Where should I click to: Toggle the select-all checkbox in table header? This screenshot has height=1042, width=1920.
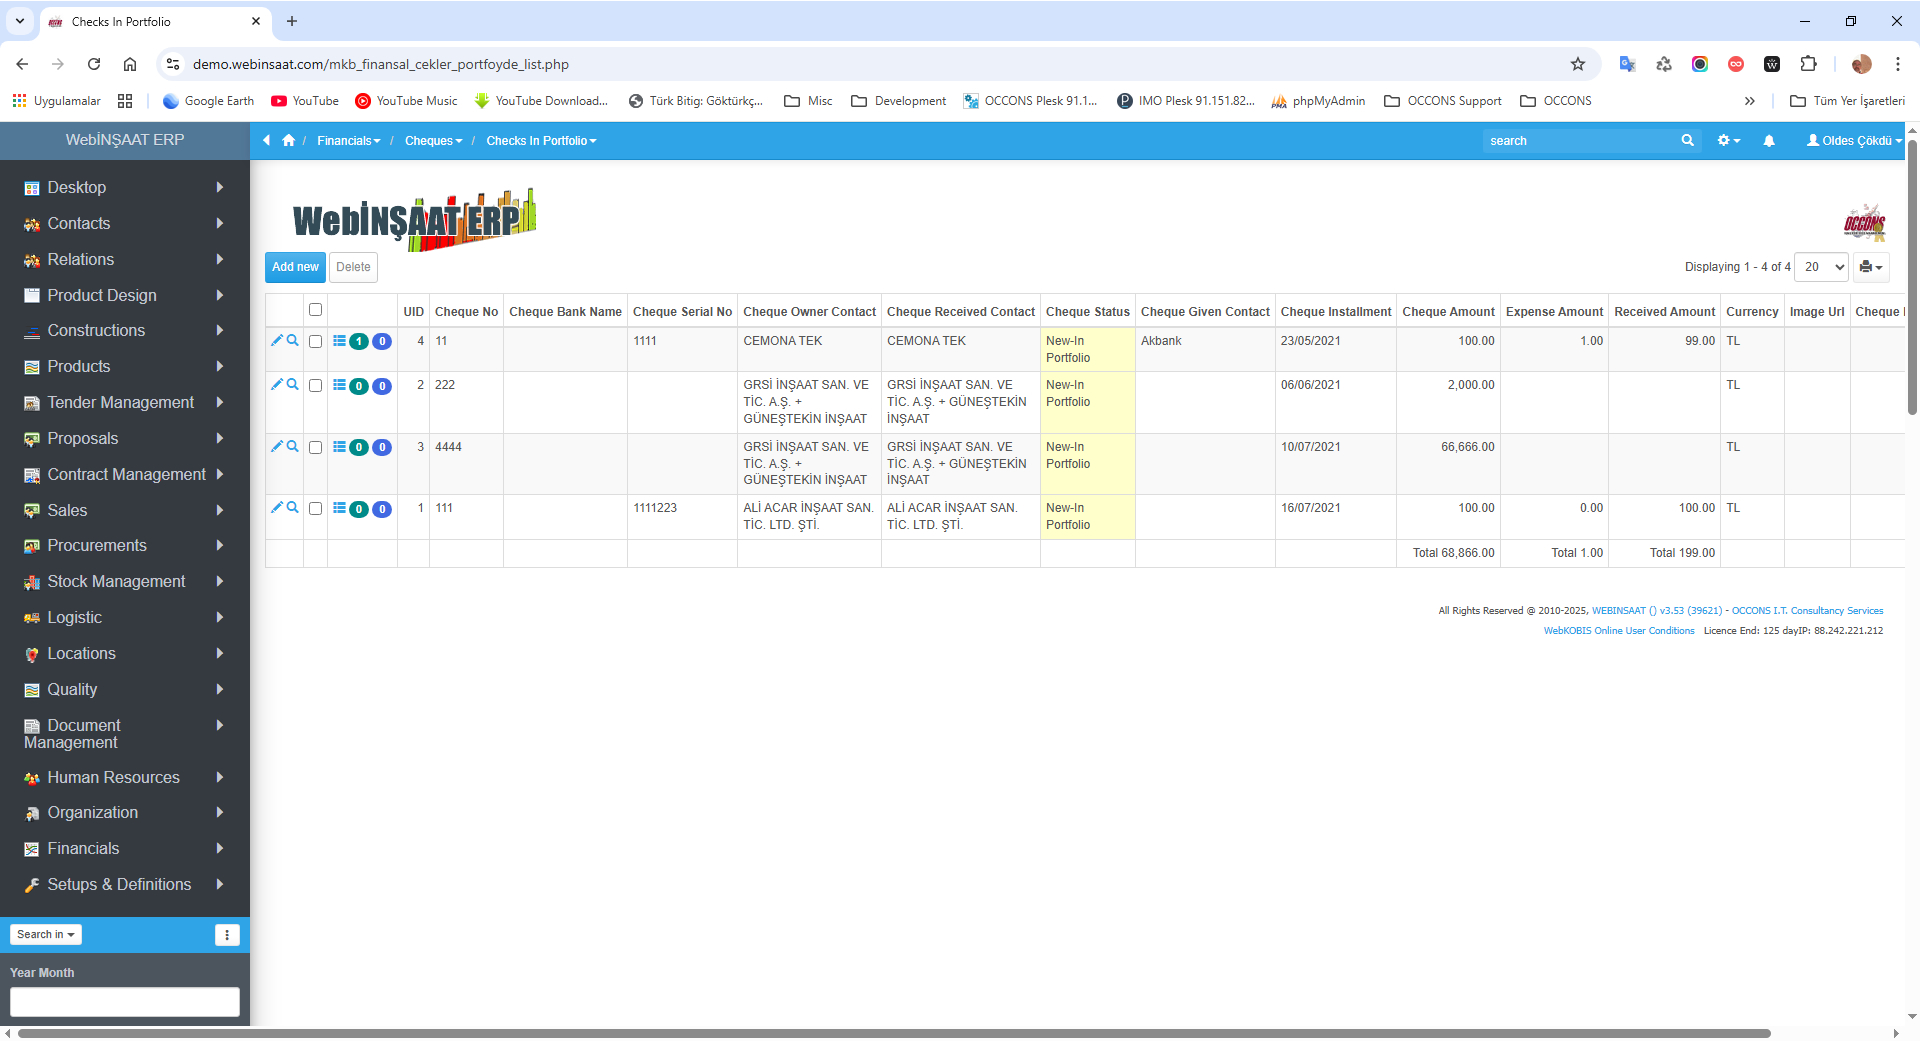pyautogui.click(x=315, y=310)
